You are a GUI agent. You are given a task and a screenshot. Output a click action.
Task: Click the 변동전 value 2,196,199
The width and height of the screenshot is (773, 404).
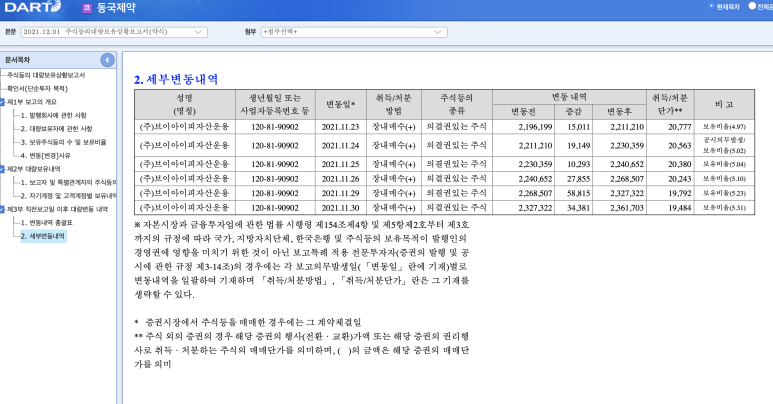(x=535, y=127)
